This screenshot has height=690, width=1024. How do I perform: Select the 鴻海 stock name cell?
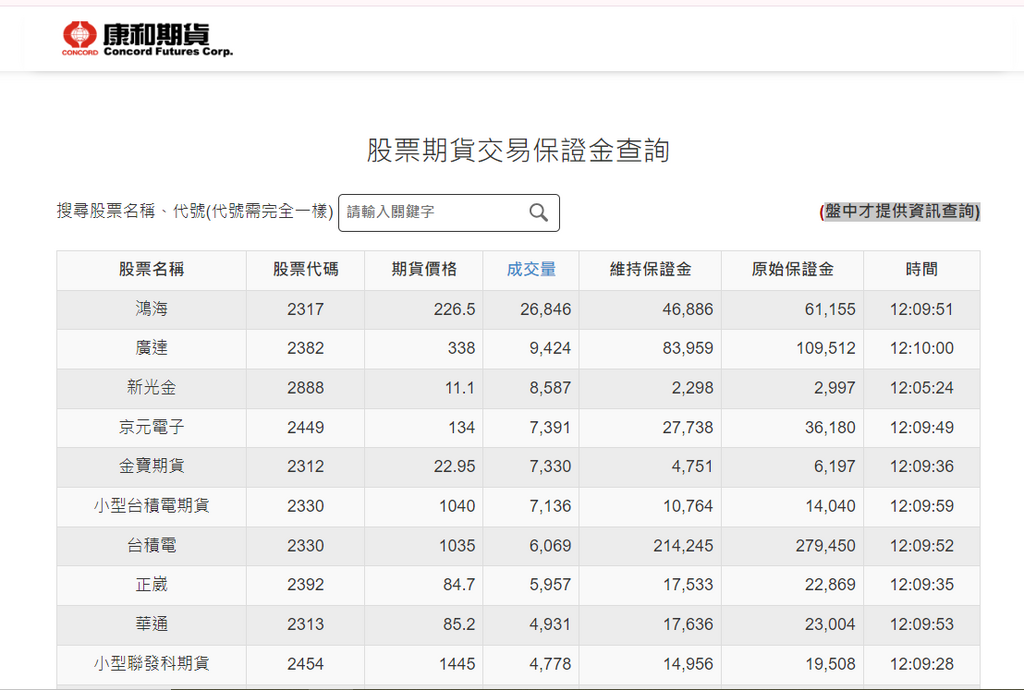(x=152, y=309)
